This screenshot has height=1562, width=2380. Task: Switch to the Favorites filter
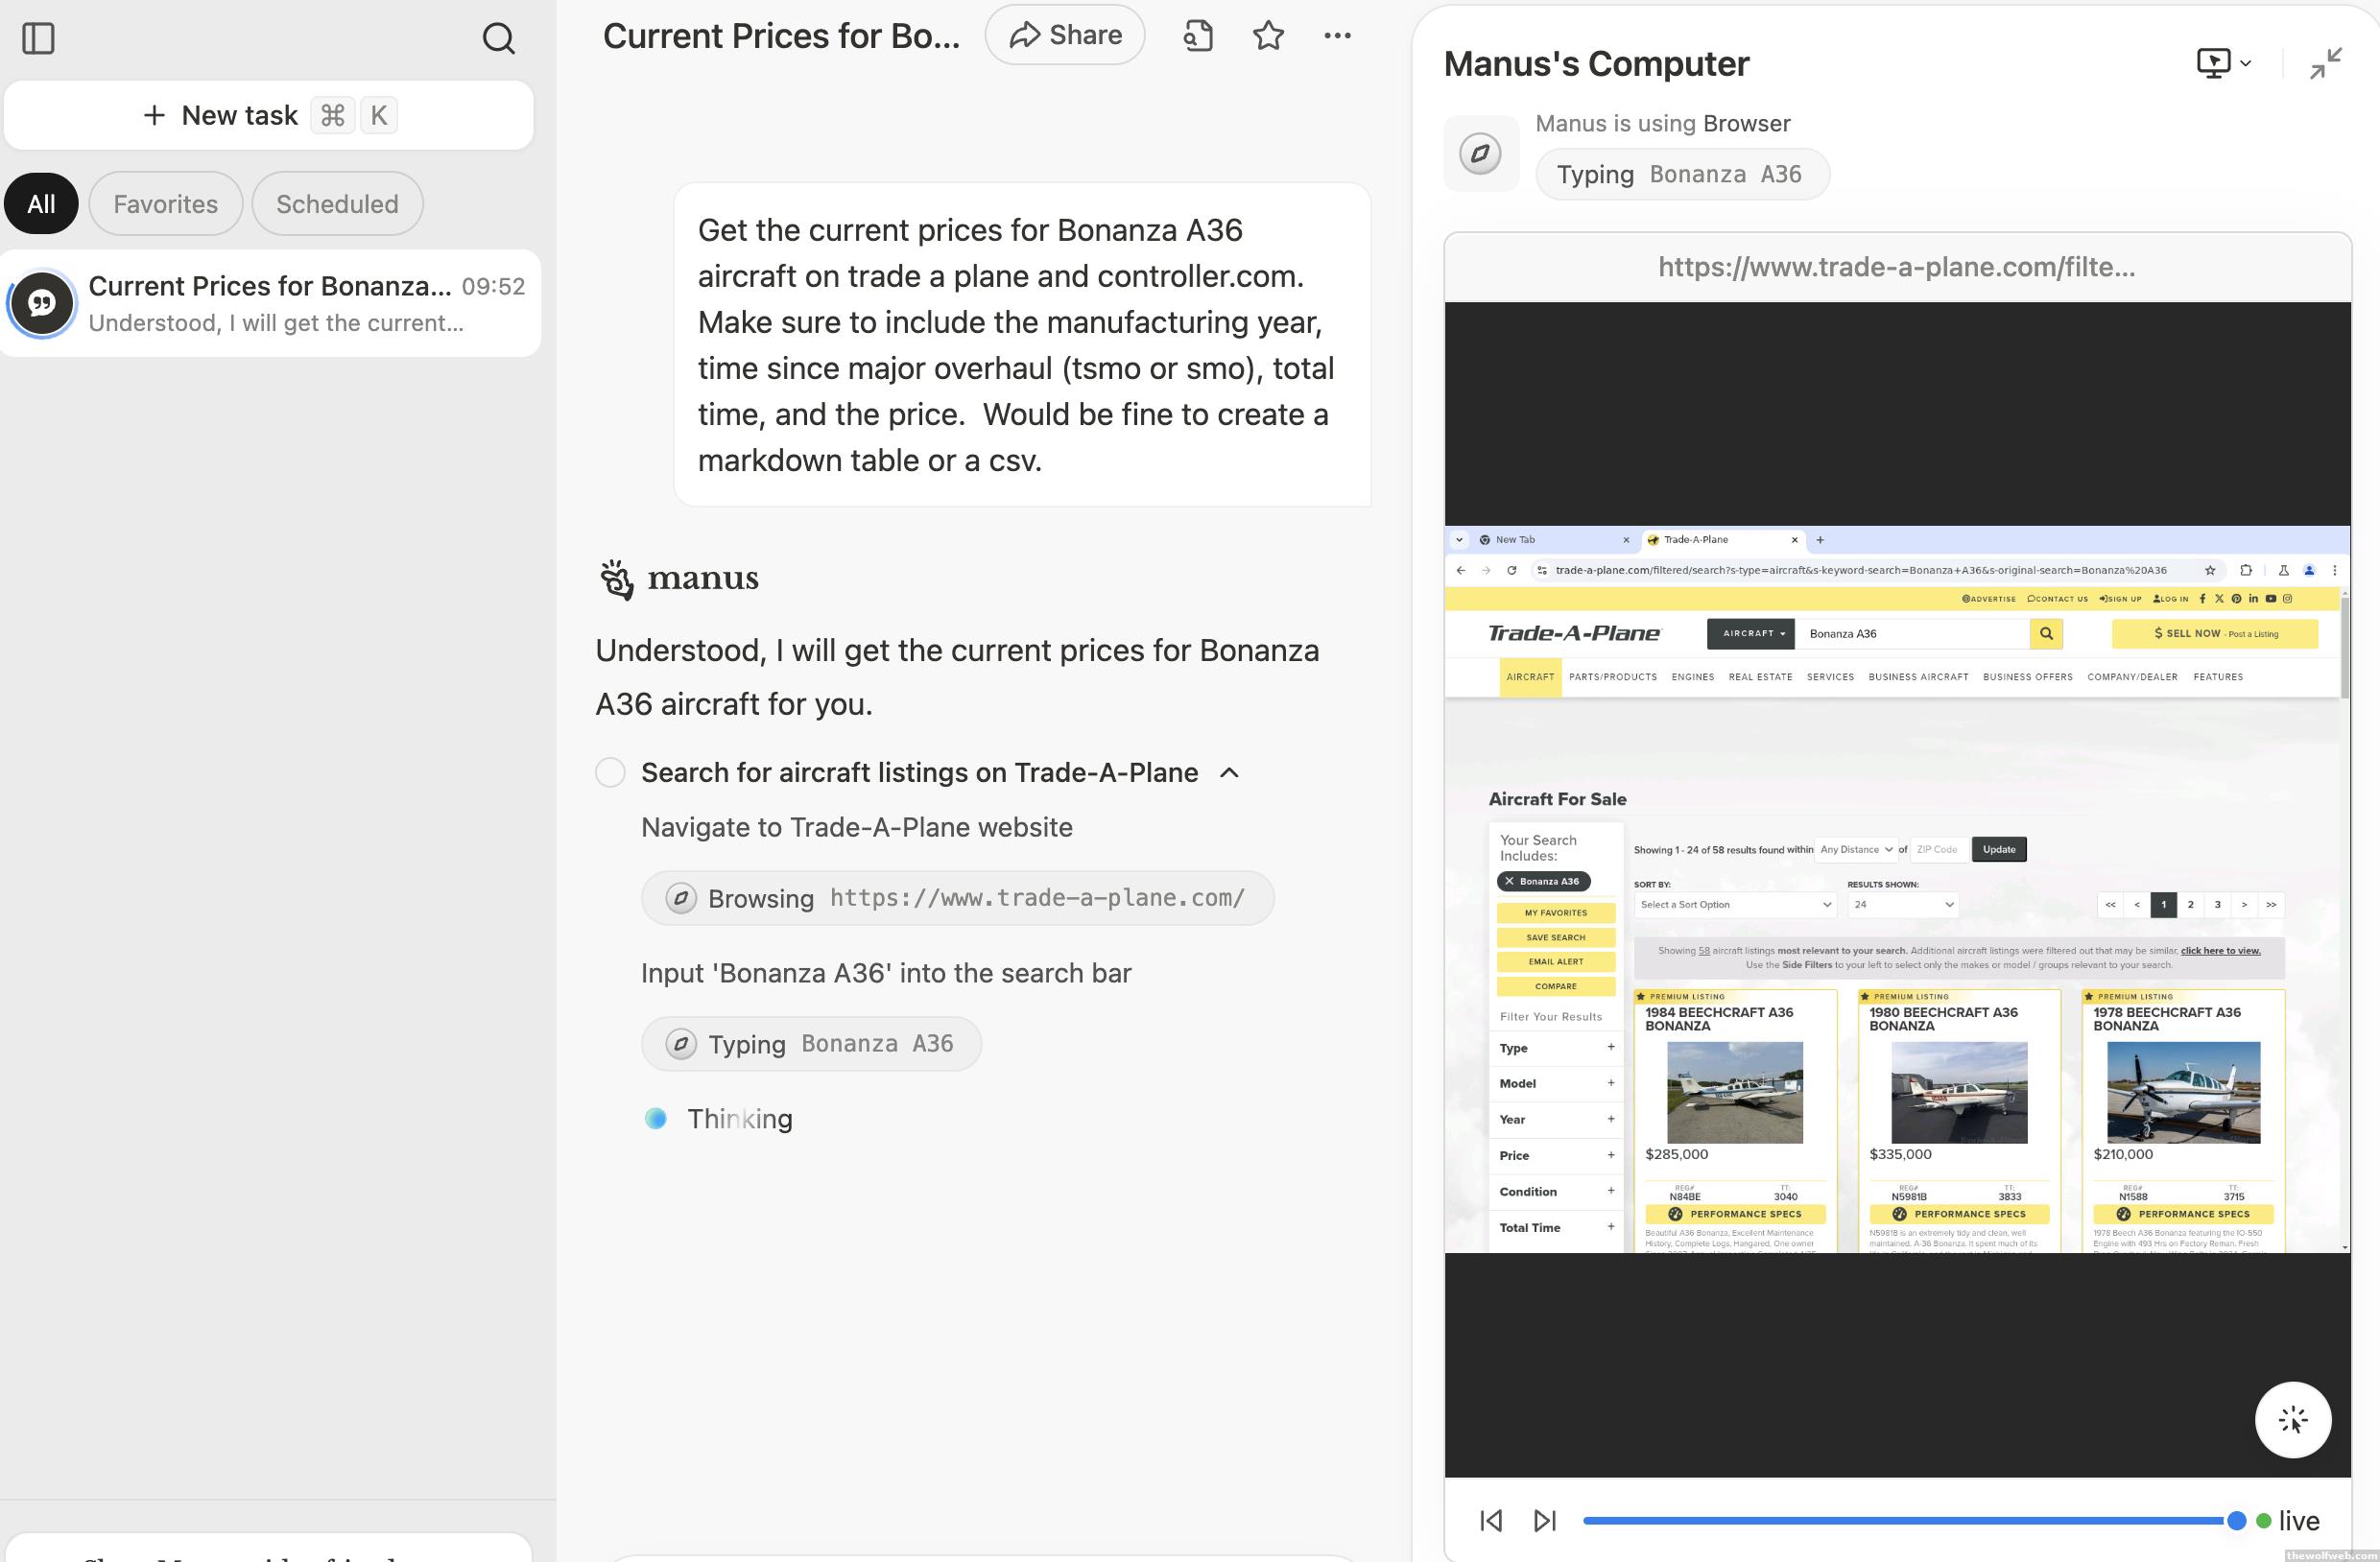click(165, 204)
